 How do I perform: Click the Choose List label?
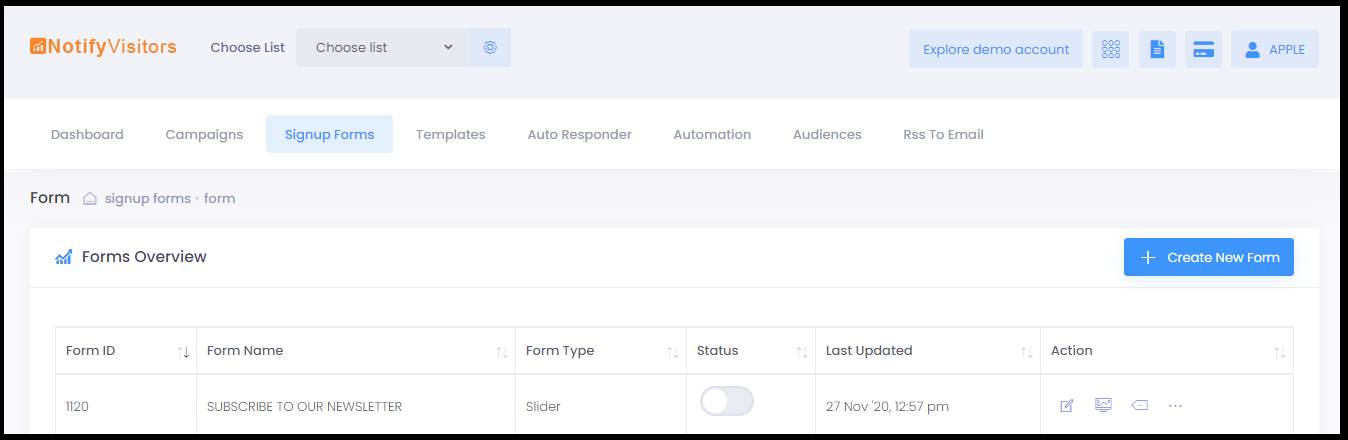(x=247, y=47)
